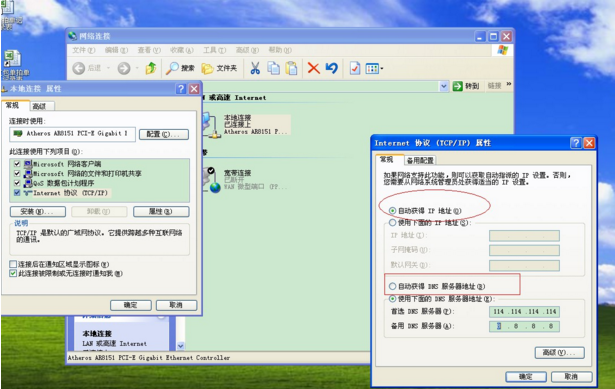Viewport: 615px width, 389px height.
Task: Click help ? icon in TCP/IP 属性 title bar
Action: pyautogui.click(x=576, y=143)
